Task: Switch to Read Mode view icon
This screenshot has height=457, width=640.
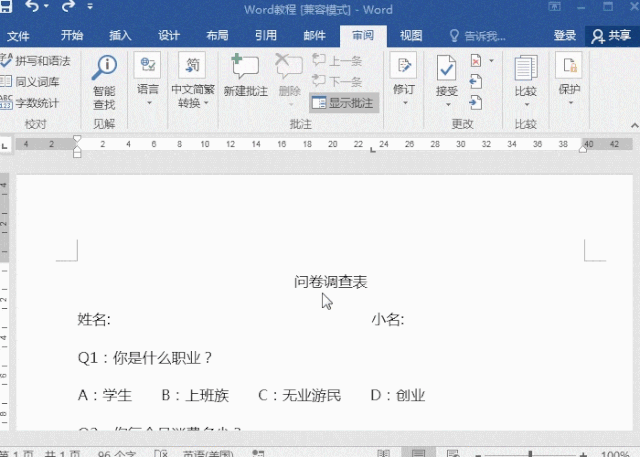Action: click(383, 453)
